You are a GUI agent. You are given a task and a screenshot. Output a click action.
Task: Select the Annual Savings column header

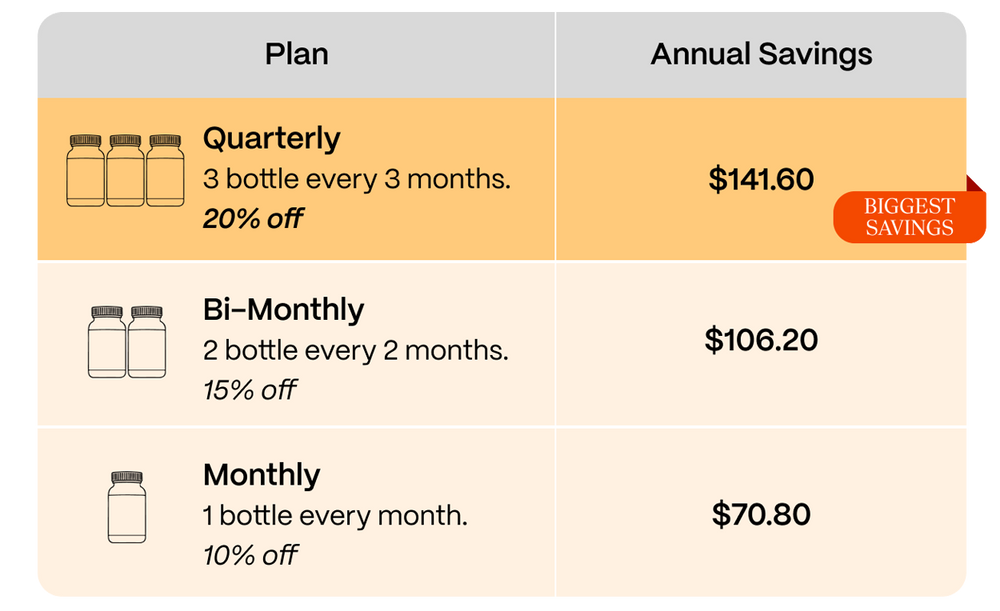761,54
